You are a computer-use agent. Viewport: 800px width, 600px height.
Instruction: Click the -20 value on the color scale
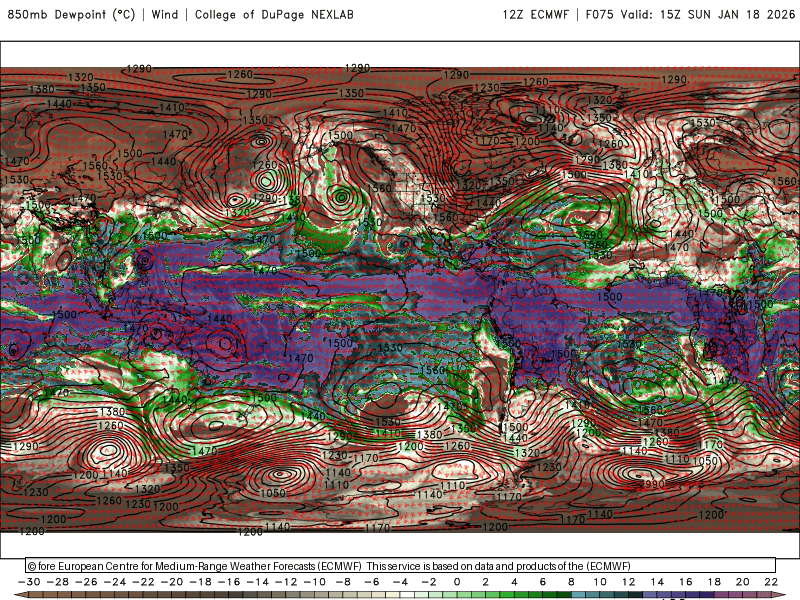(x=172, y=582)
